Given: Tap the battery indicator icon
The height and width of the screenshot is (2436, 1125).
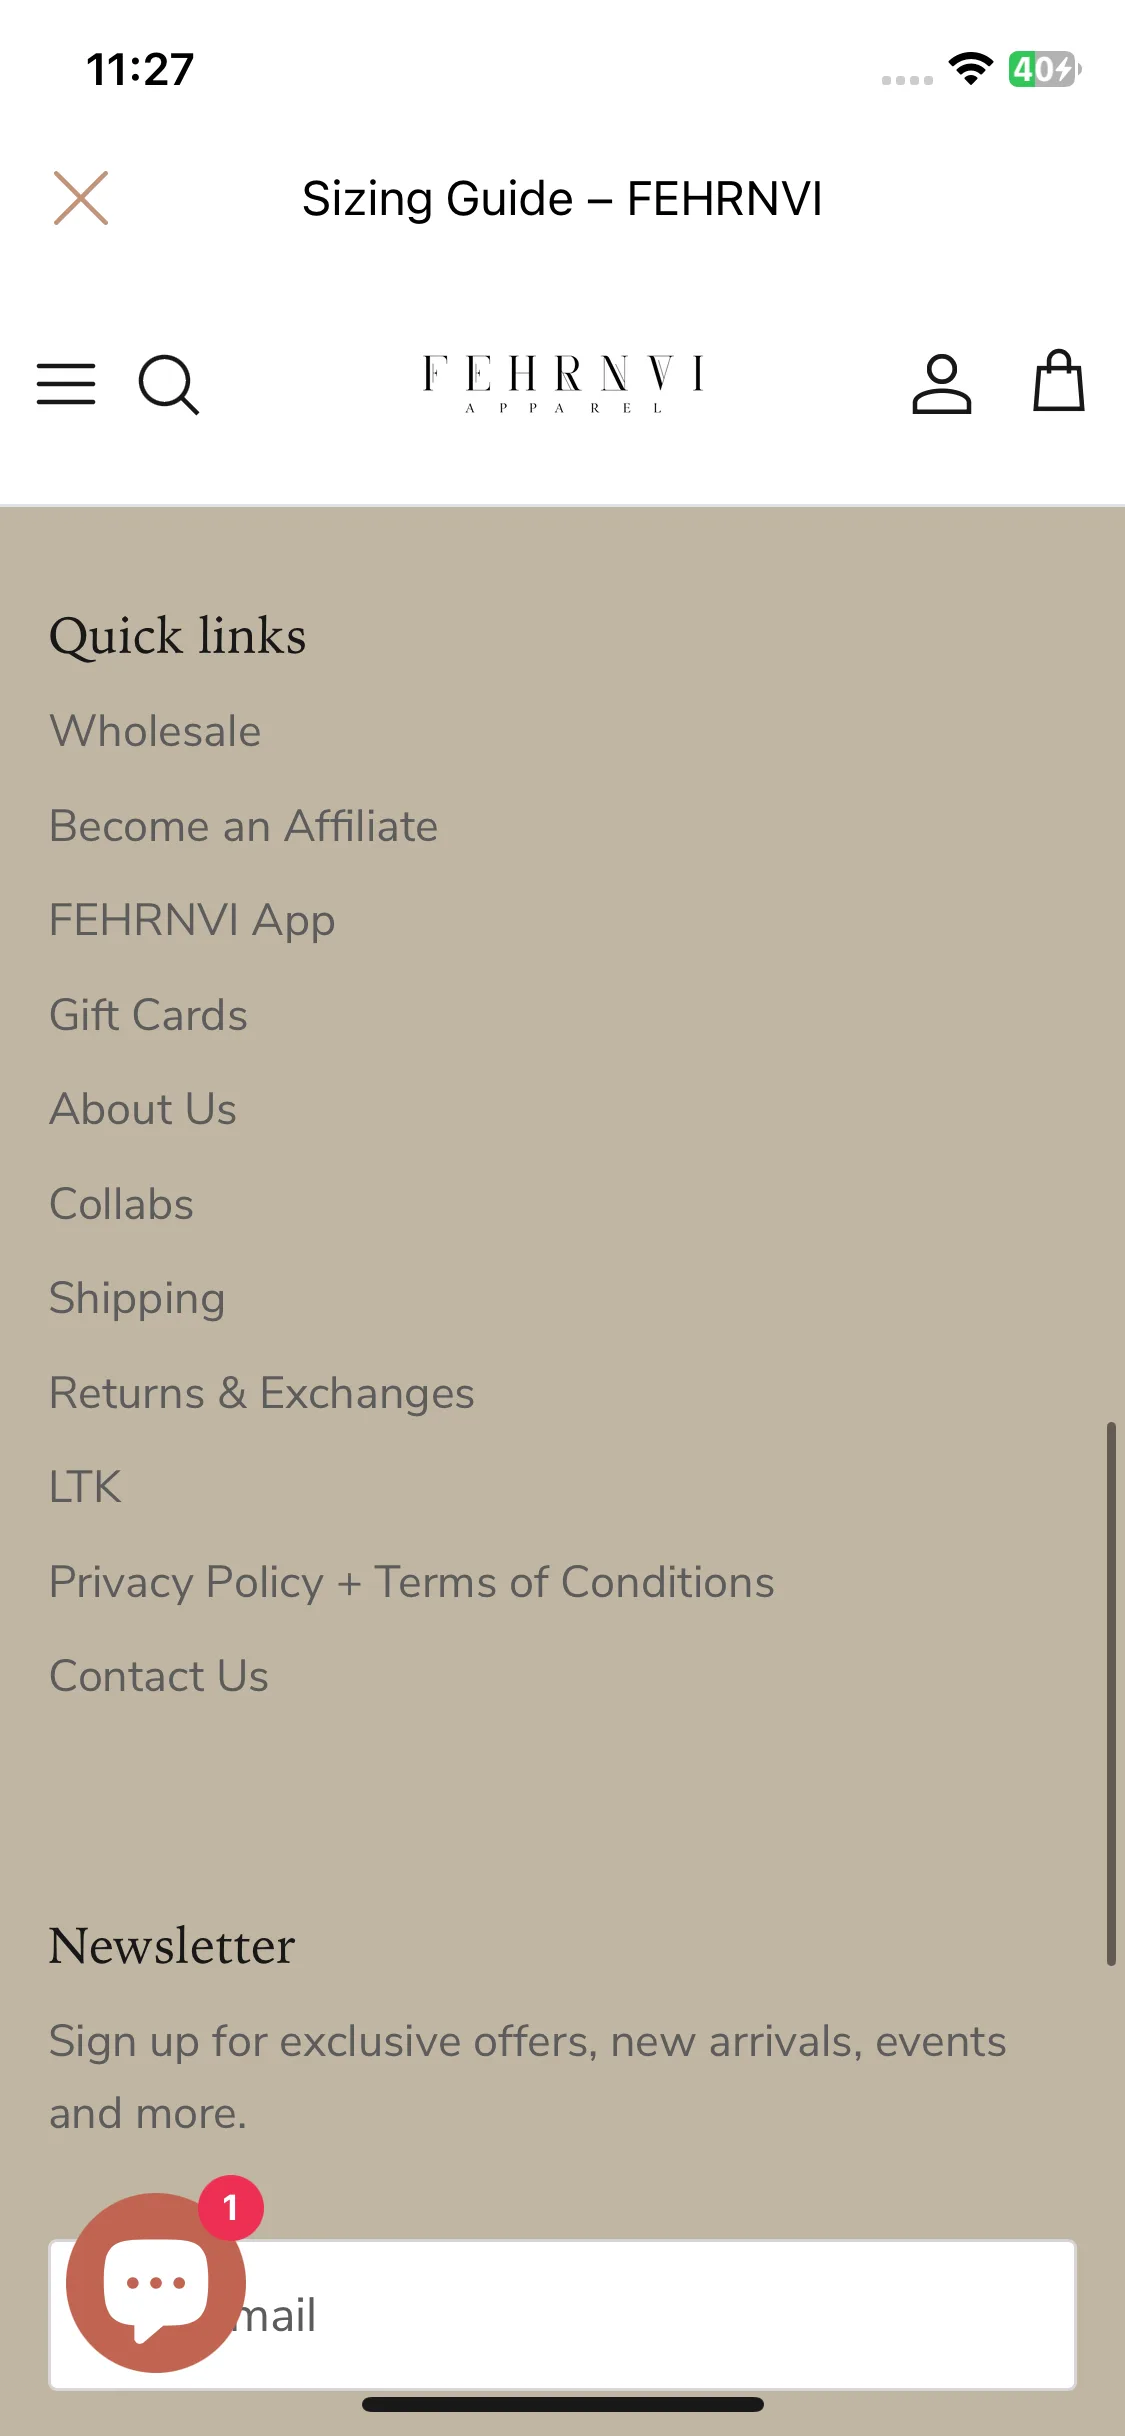Looking at the screenshot, I should pos(1044,69).
